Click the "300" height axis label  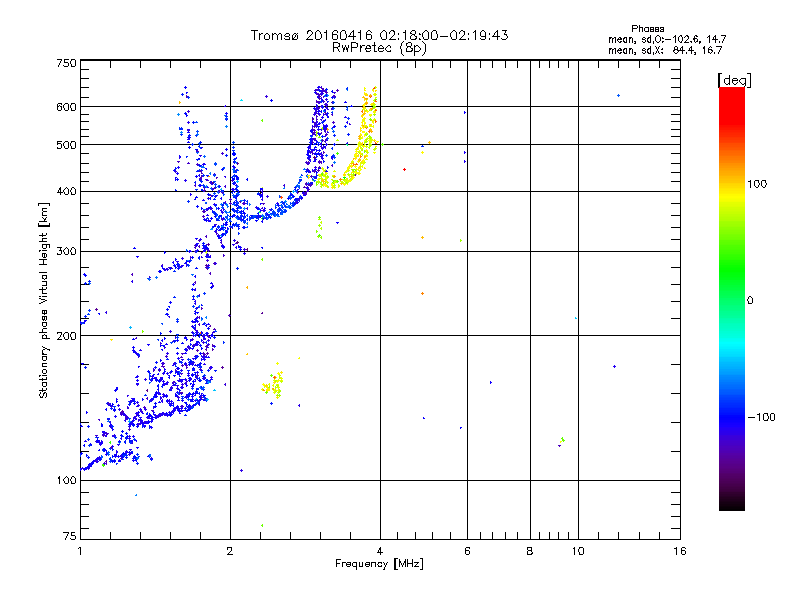(66, 252)
